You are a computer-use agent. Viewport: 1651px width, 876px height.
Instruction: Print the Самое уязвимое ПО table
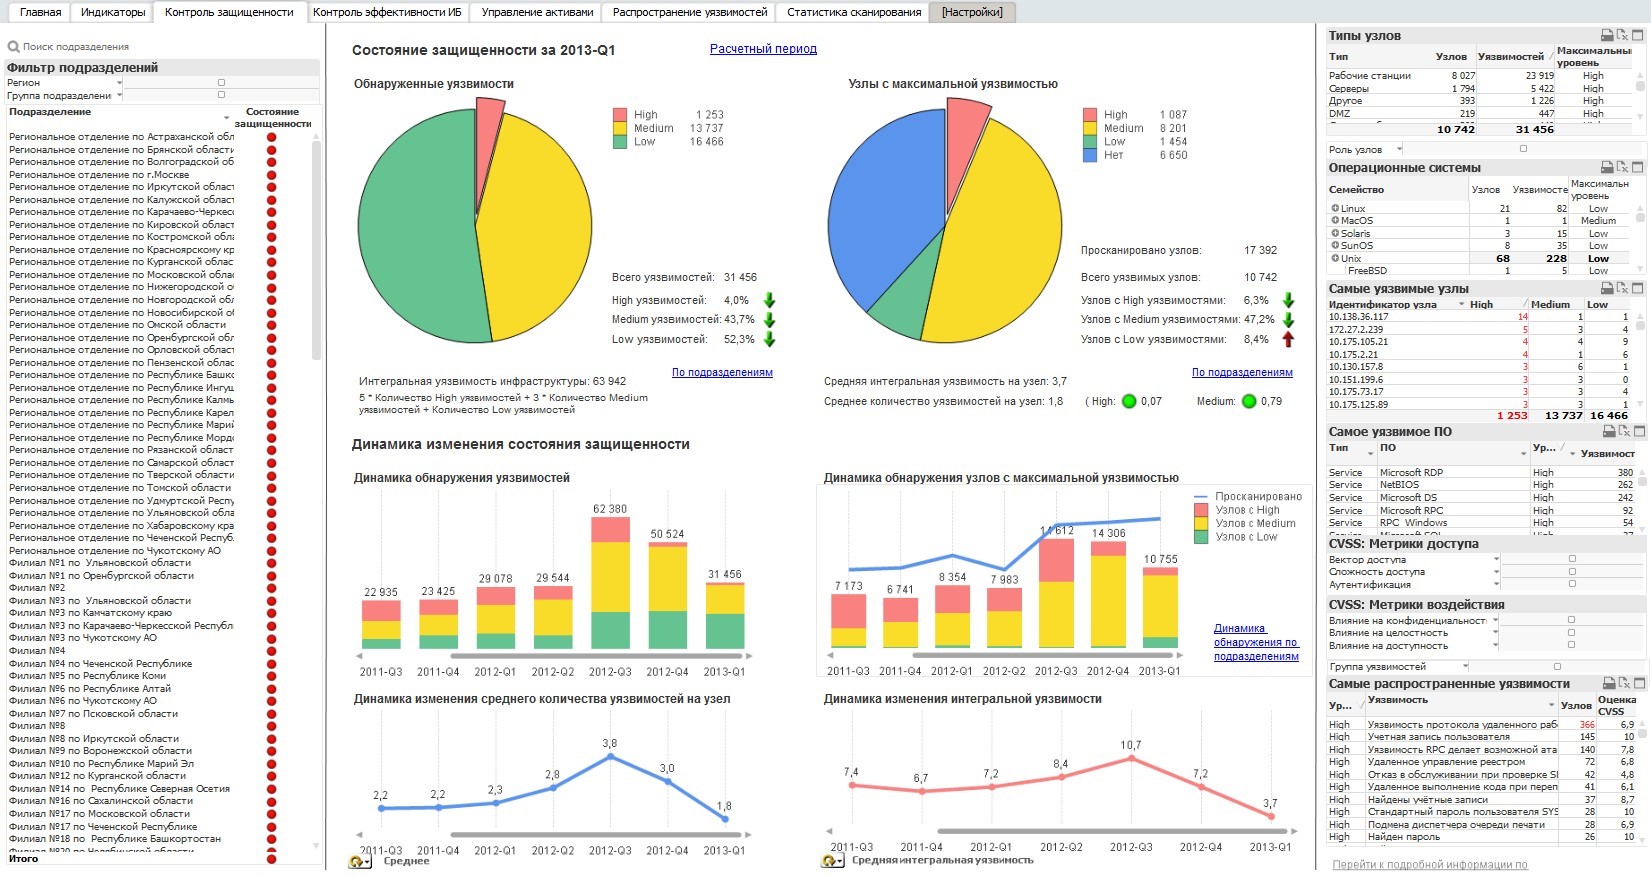tap(1609, 431)
